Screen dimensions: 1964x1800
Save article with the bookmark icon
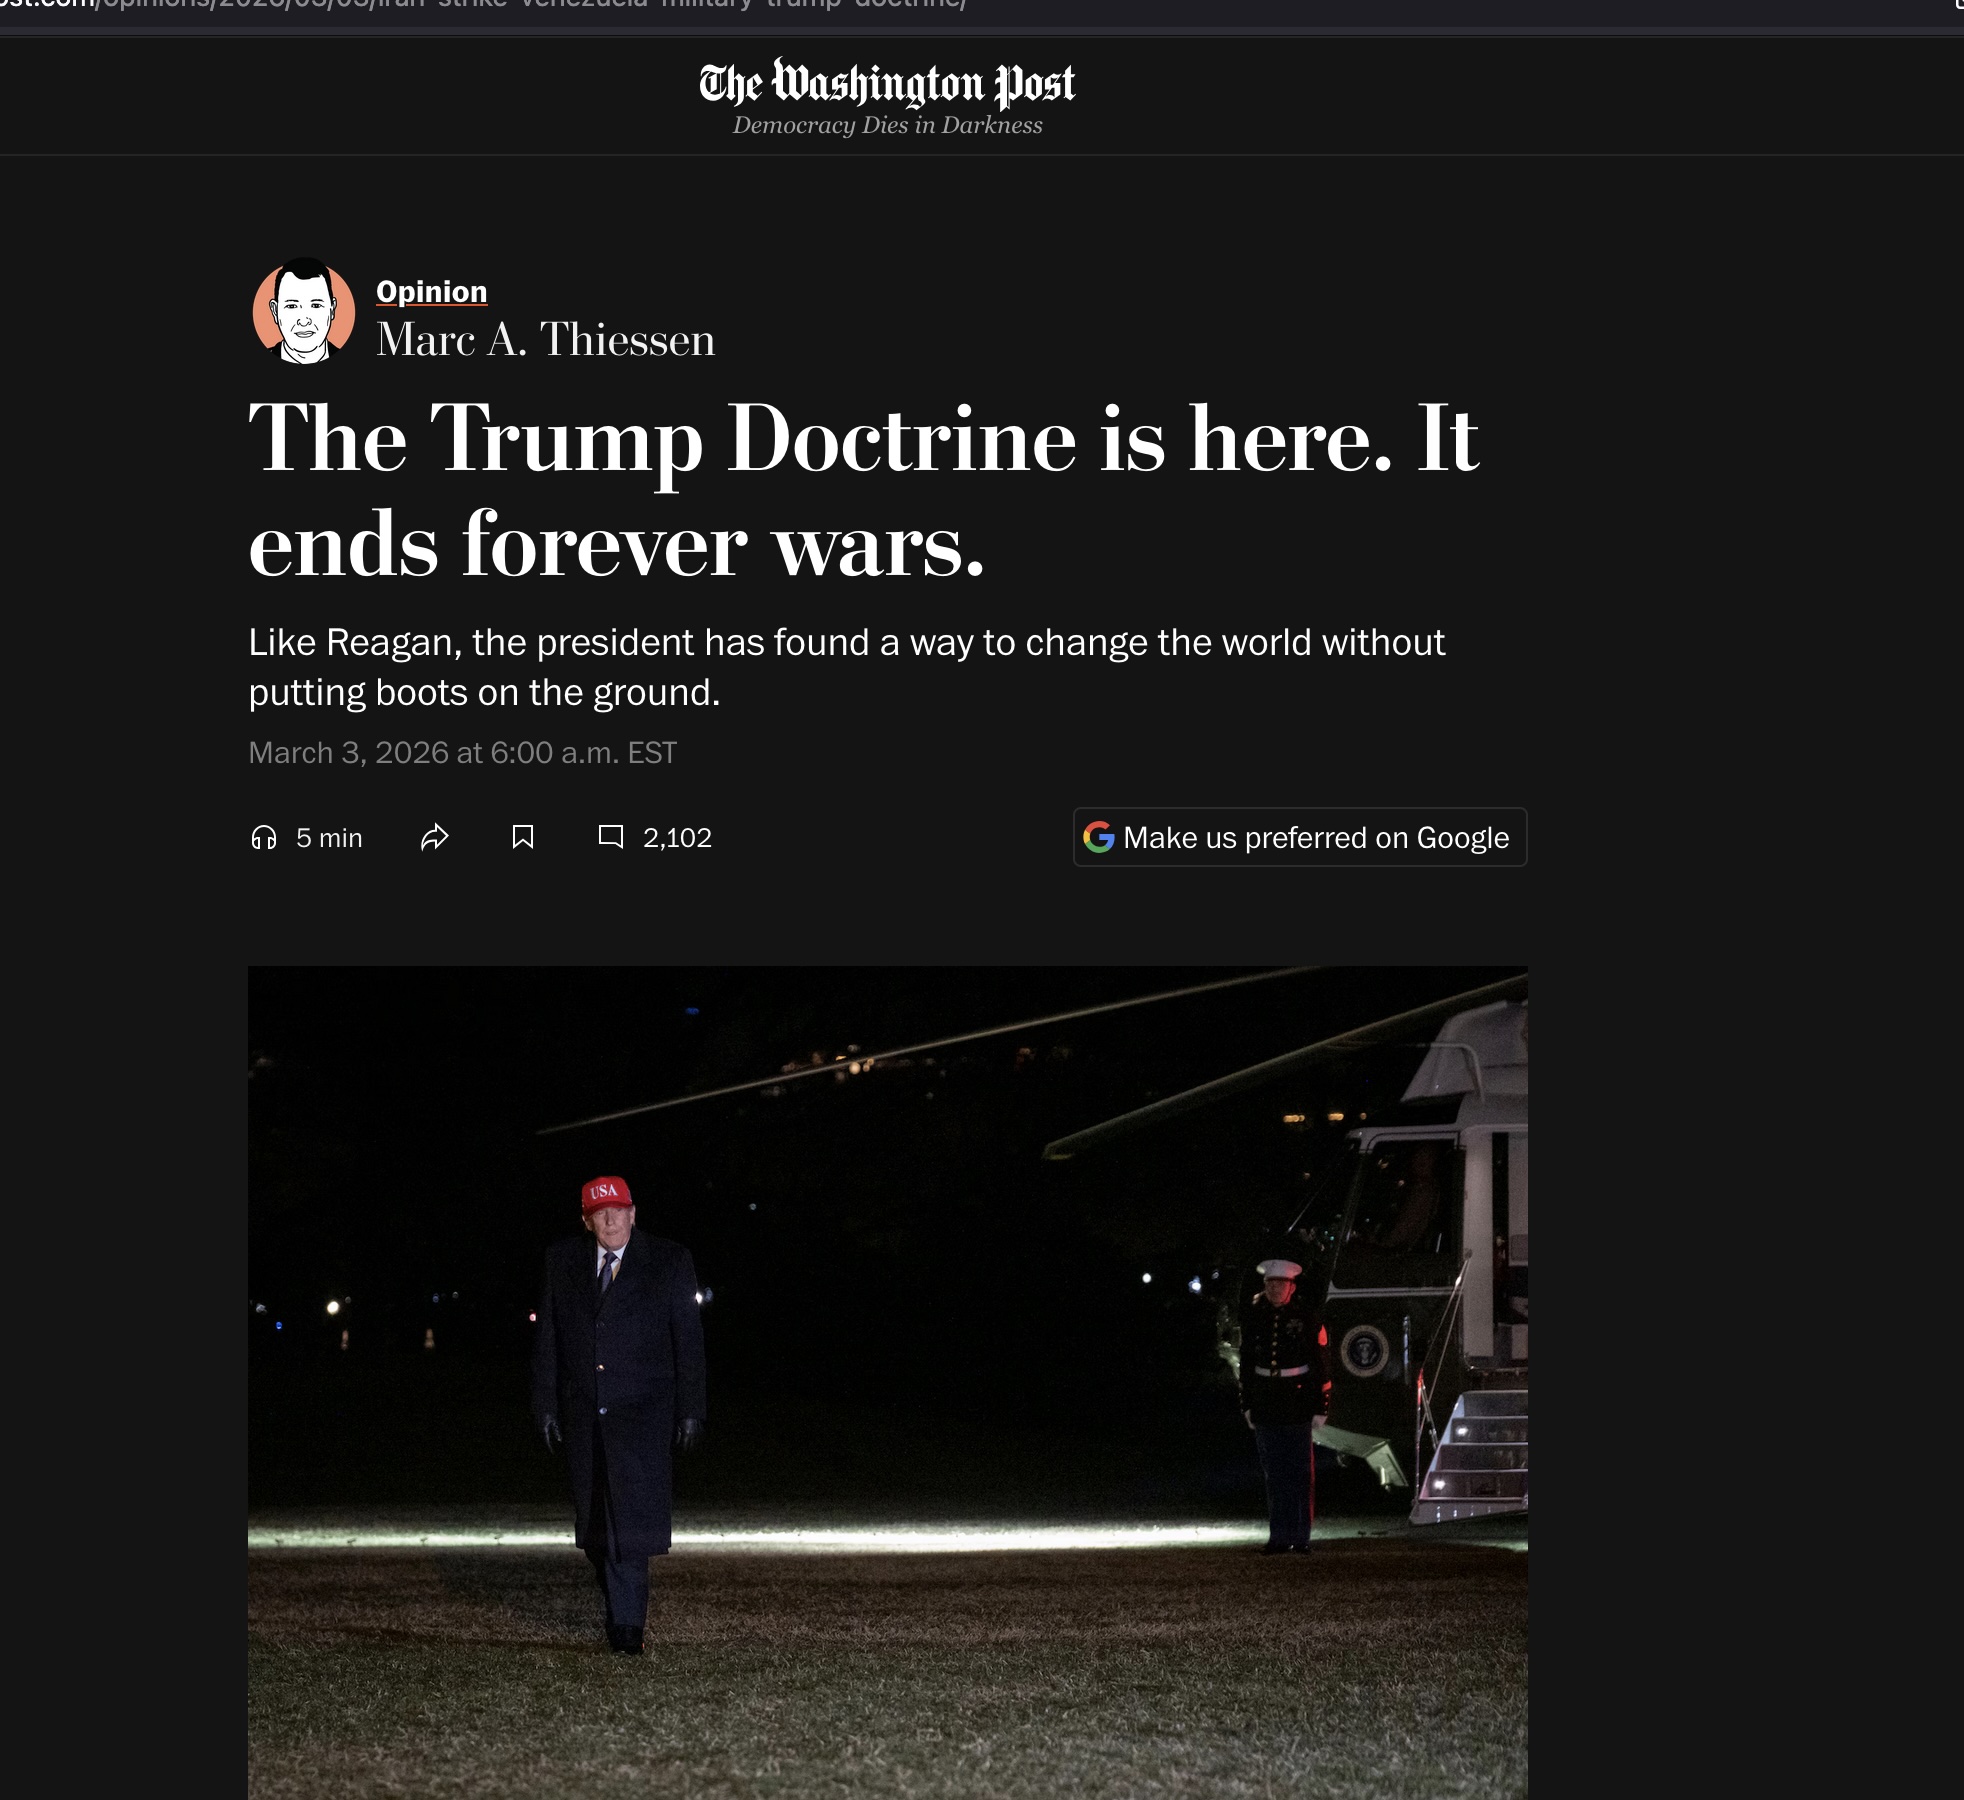(x=523, y=837)
